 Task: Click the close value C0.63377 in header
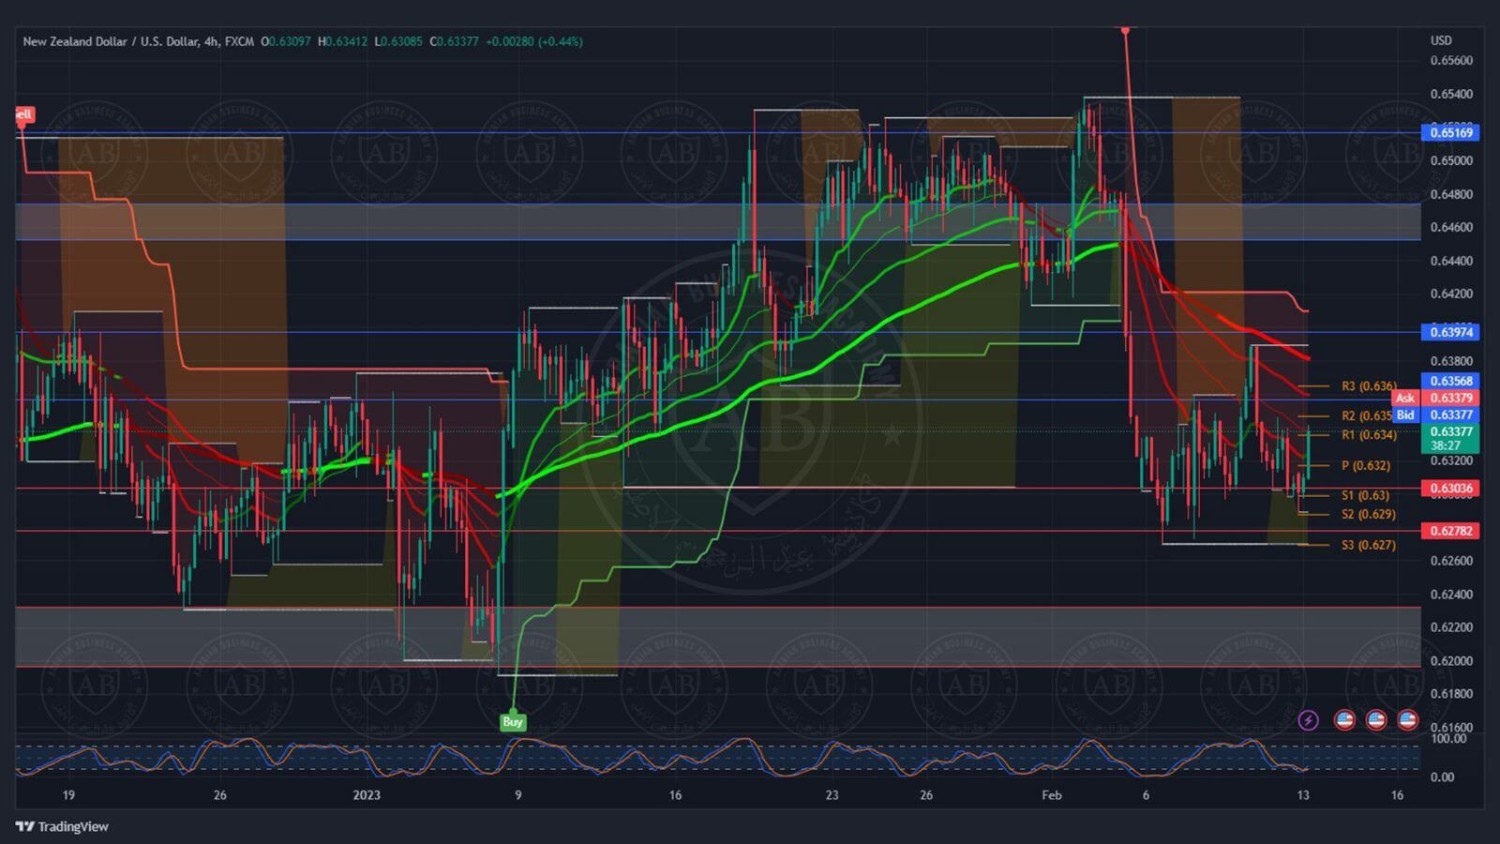pyautogui.click(x=454, y=41)
